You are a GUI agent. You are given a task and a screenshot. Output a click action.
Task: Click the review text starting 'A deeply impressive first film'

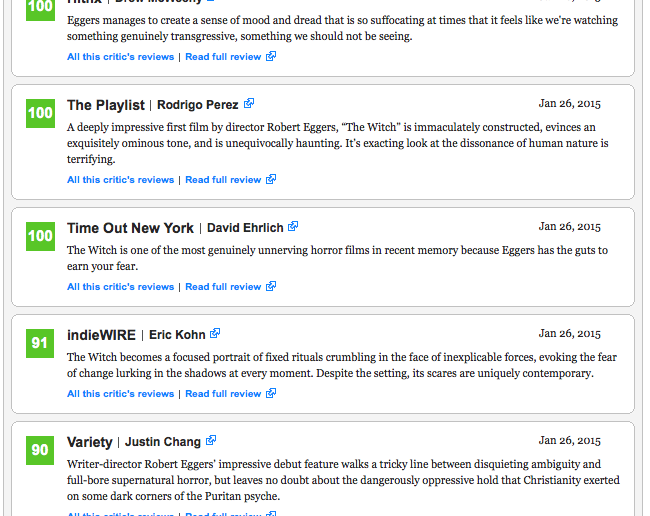pos(338,143)
